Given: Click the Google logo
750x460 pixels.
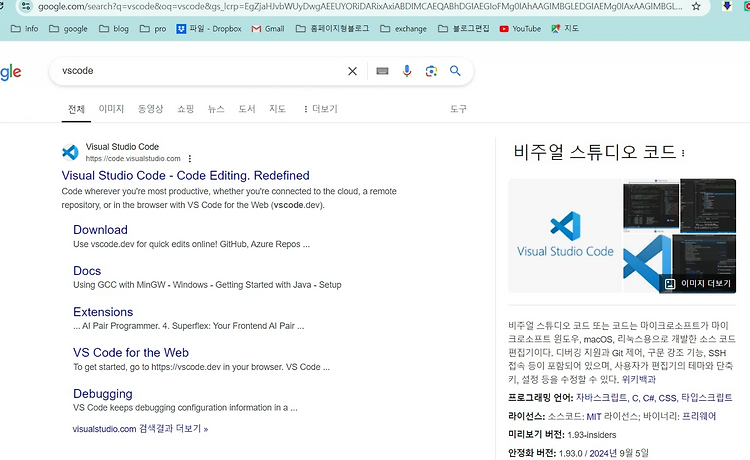Looking at the screenshot, I should point(11,72).
